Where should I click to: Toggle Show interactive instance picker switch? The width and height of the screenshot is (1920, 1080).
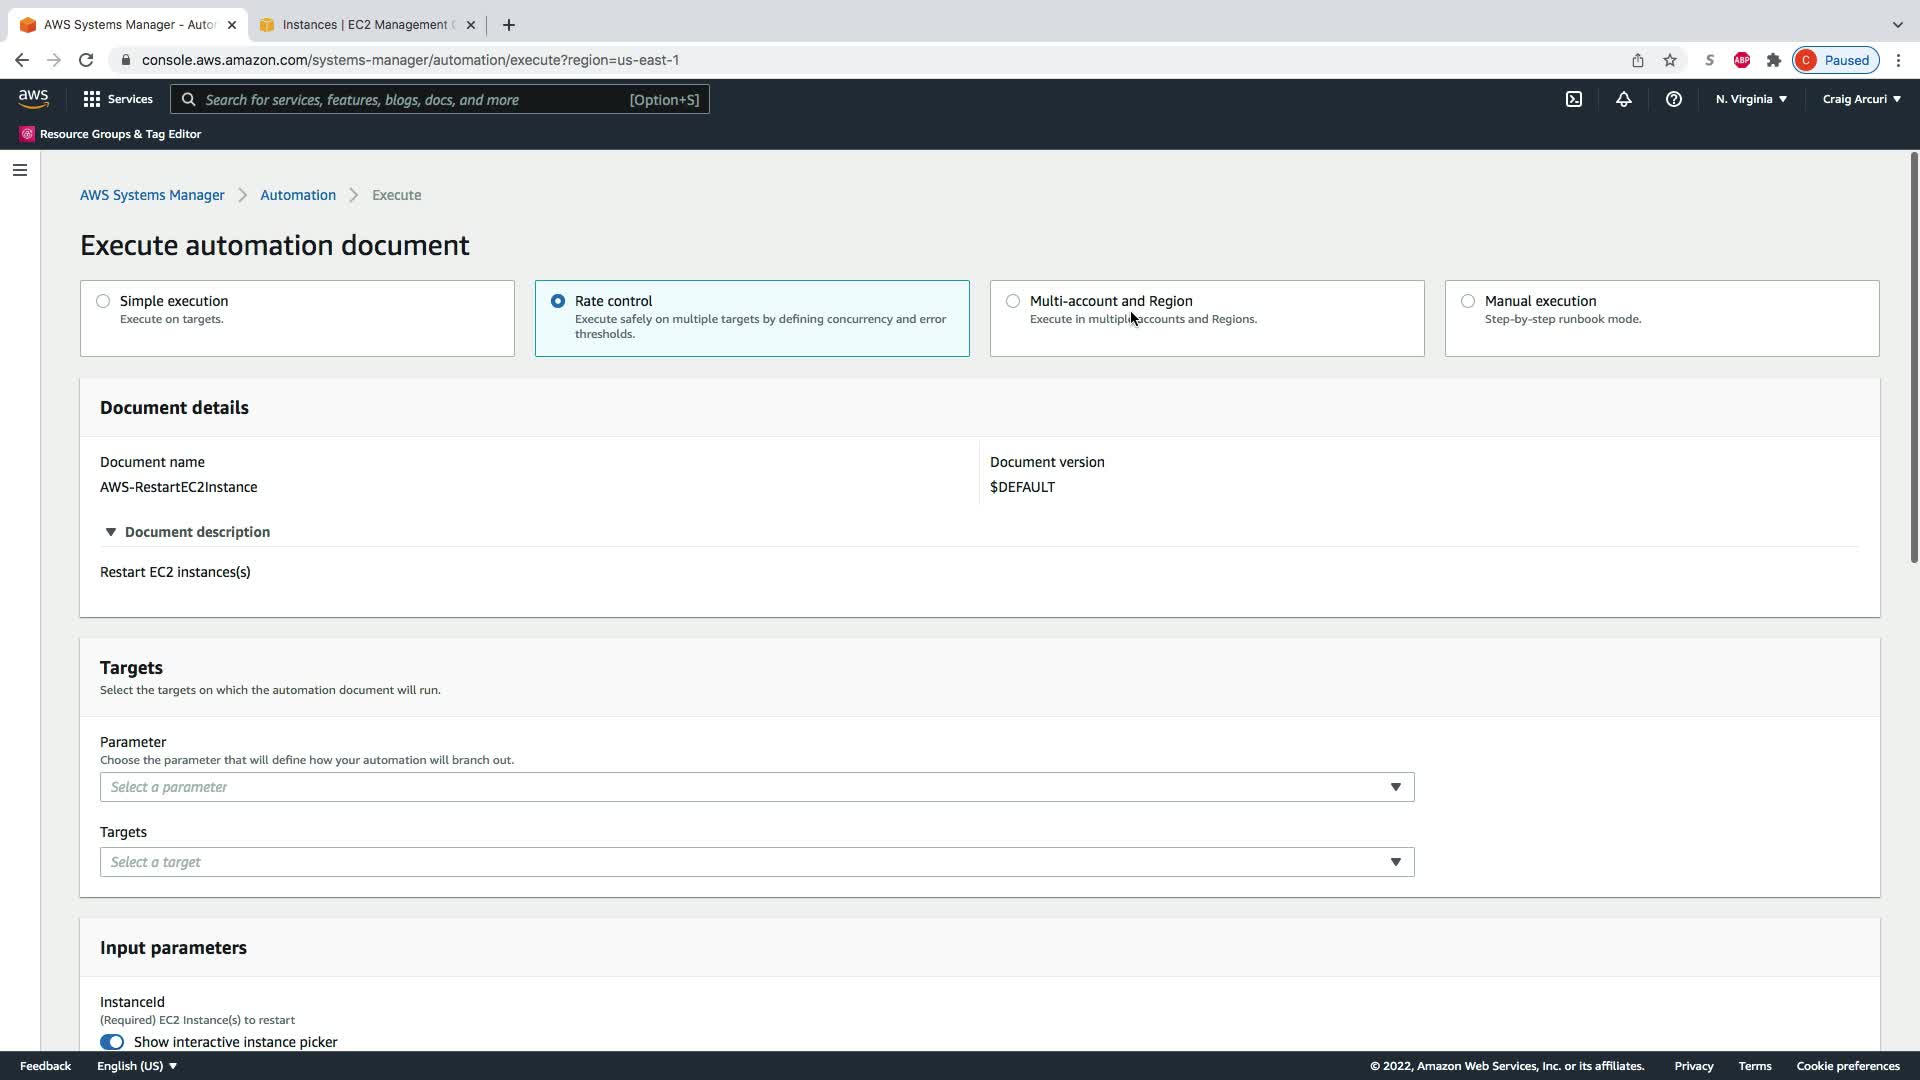[x=112, y=1042]
